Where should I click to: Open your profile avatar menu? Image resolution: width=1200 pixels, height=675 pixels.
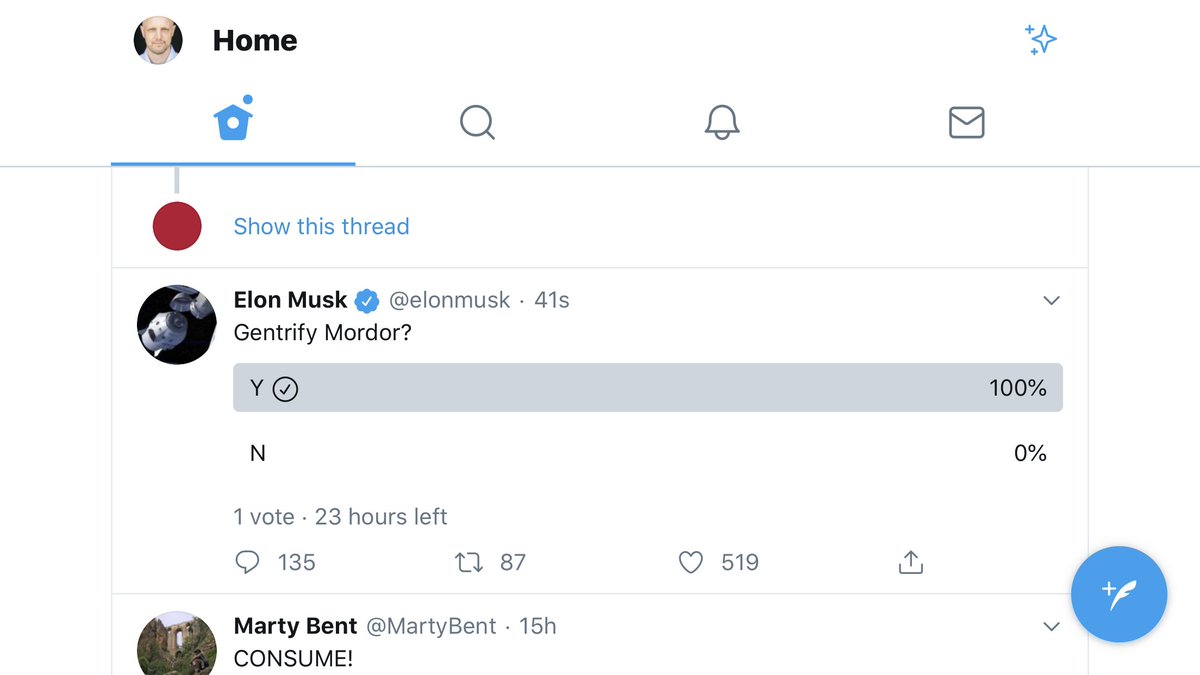click(158, 41)
